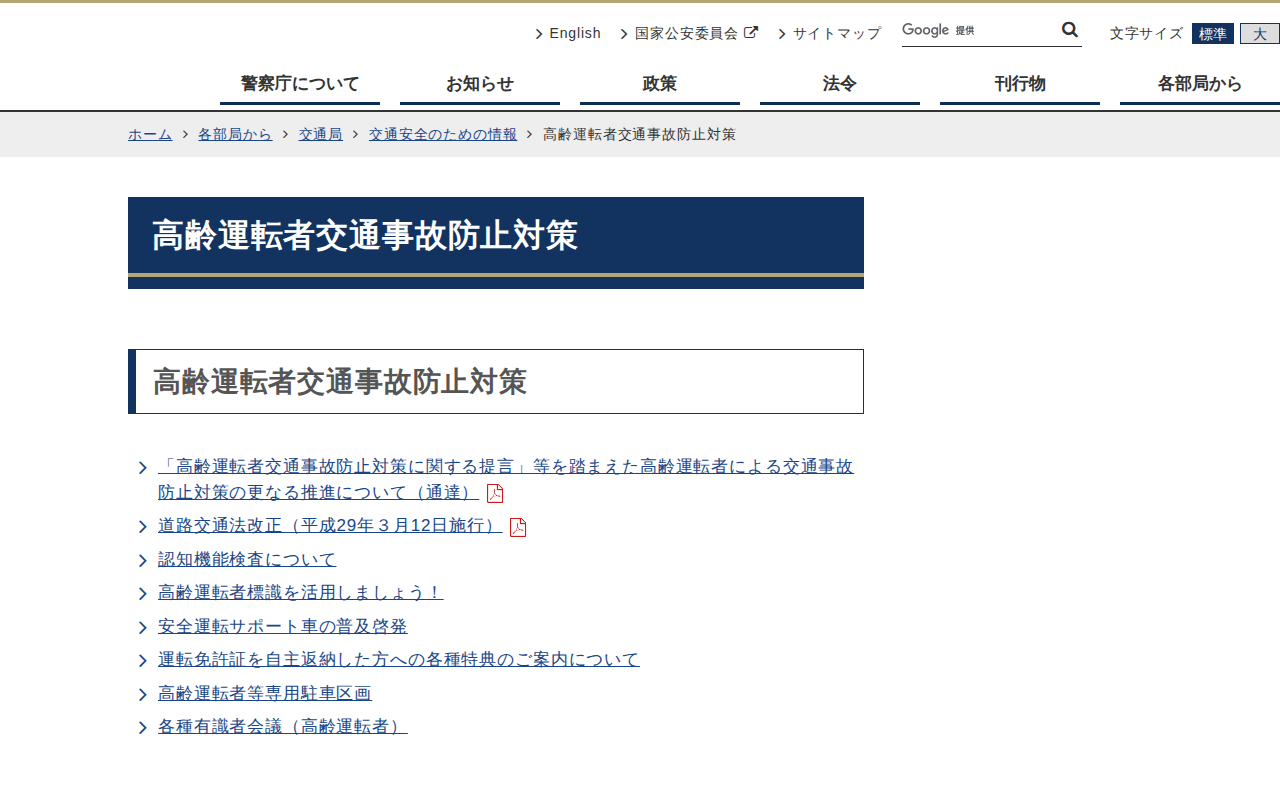Open お知らせ menu
Viewport: 1280px width, 800px height.
point(480,84)
